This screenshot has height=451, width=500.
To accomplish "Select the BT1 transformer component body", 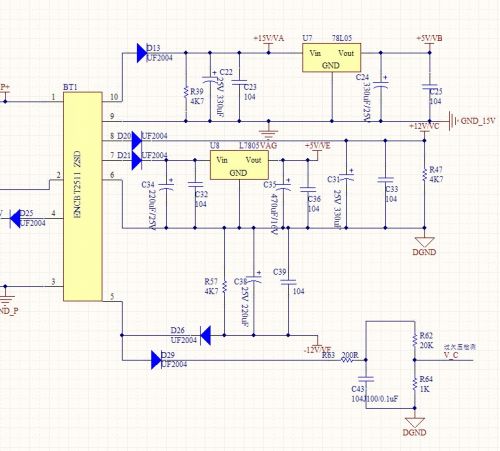I will (x=83, y=197).
